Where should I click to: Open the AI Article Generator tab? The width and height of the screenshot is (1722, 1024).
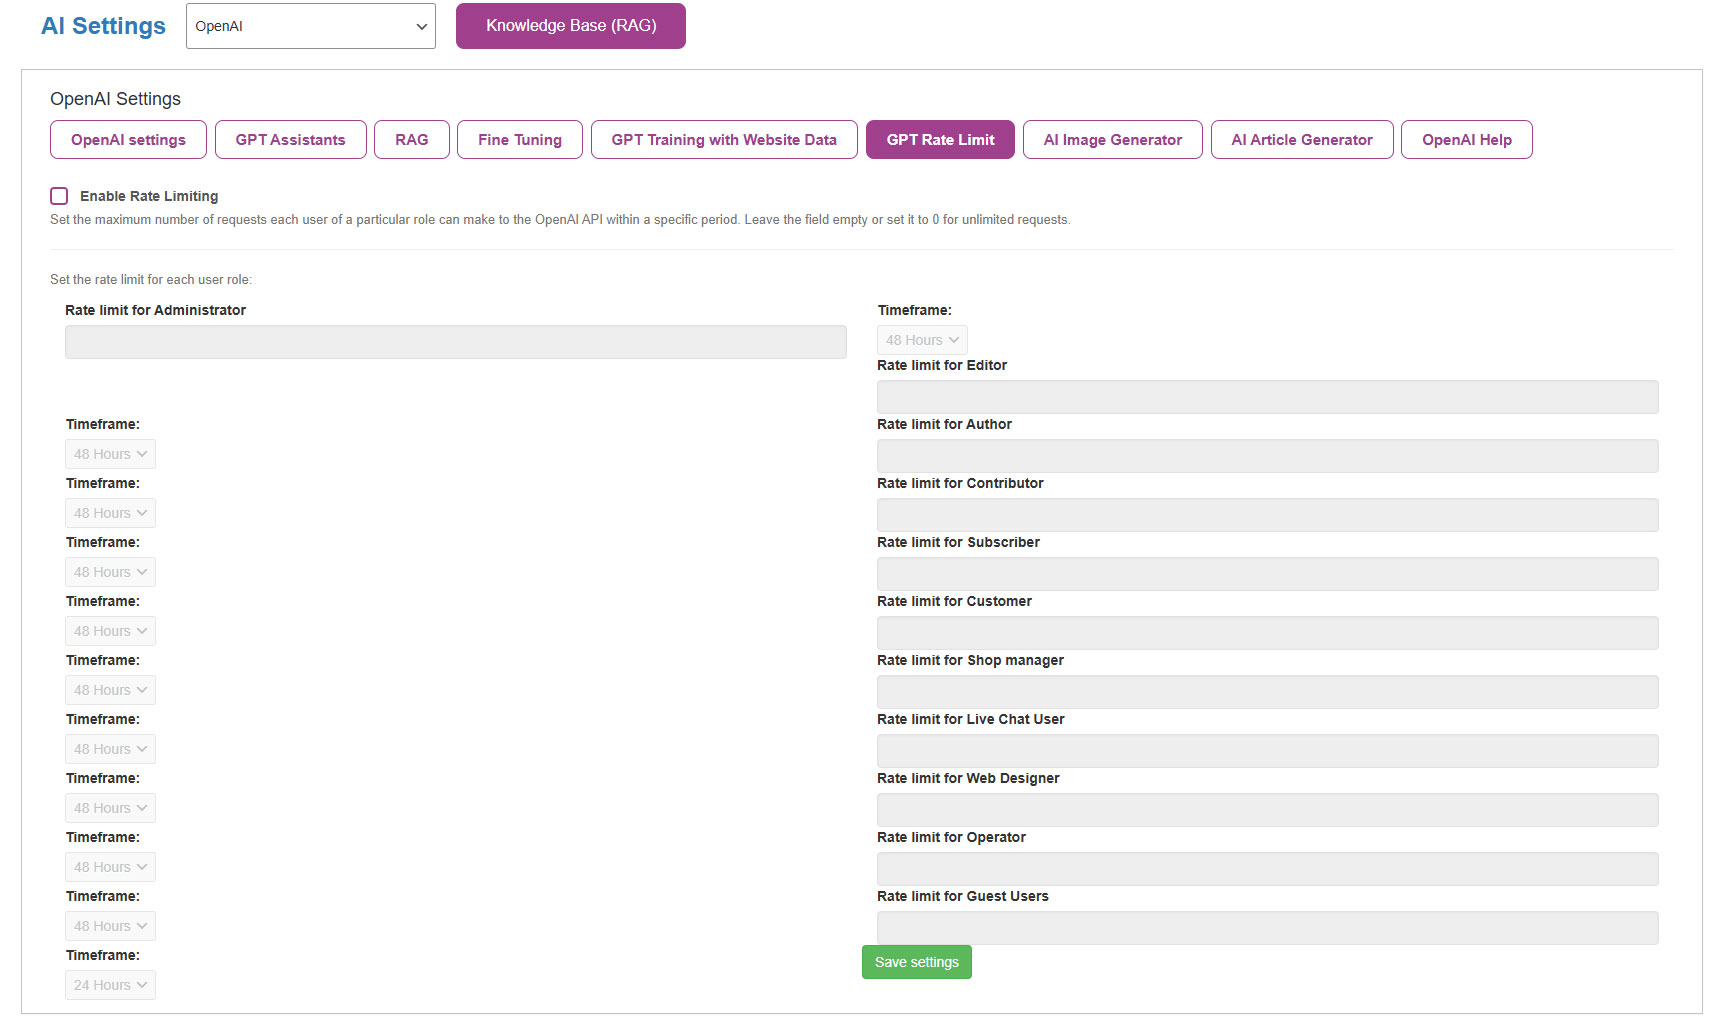pyautogui.click(x=1301, y=140)
